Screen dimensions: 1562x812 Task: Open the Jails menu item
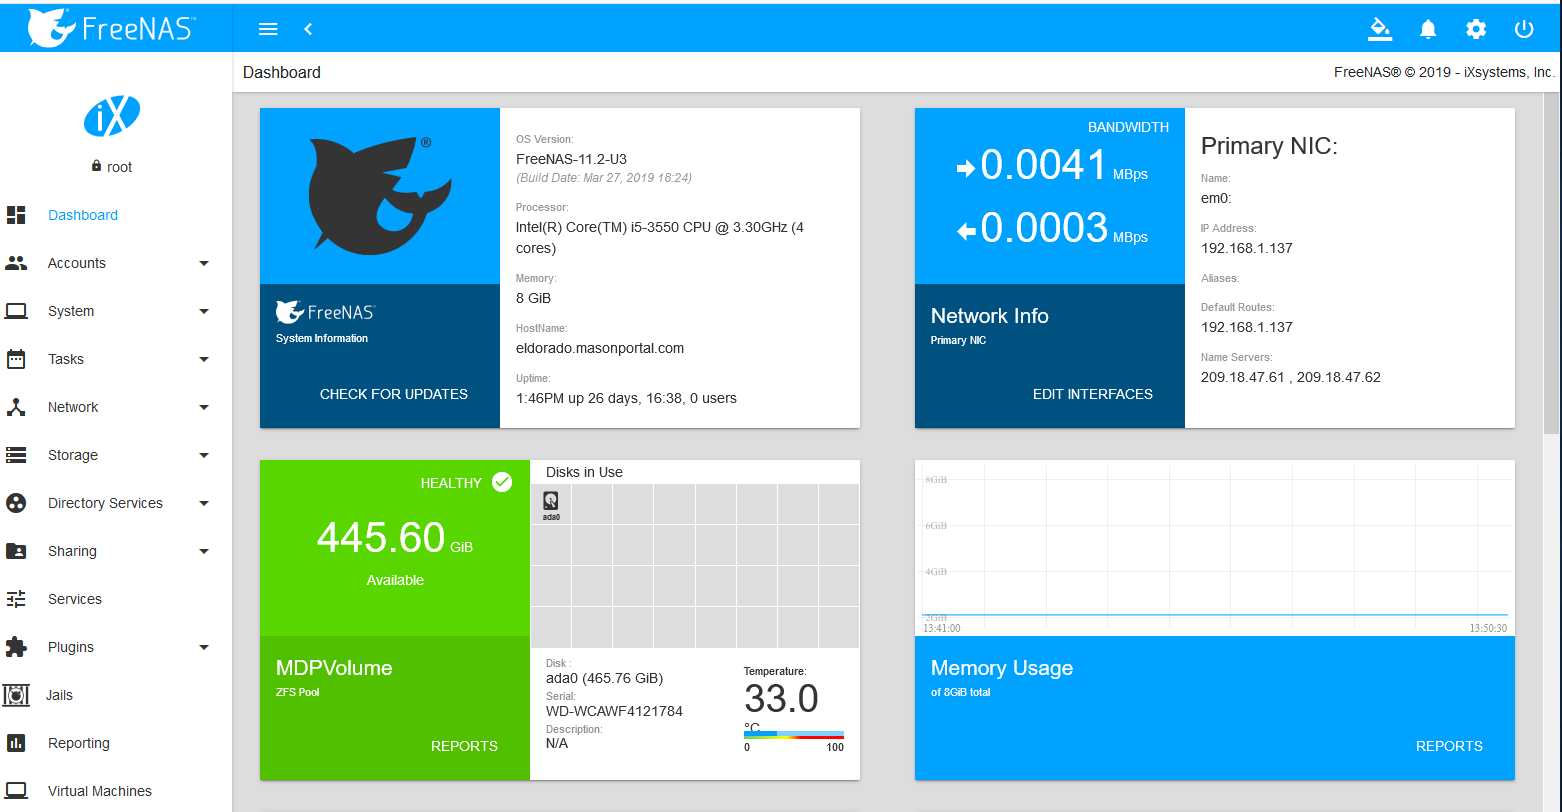coord(116,695)
